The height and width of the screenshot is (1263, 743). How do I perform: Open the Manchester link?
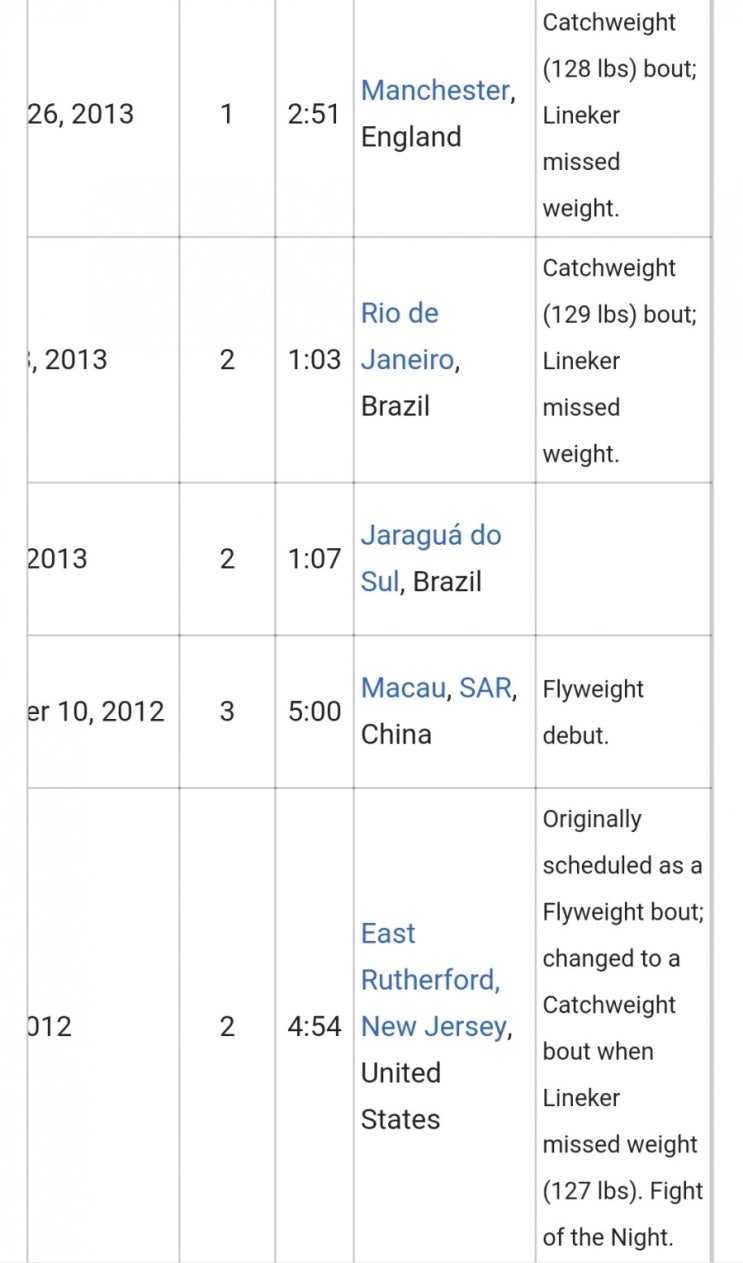(435, 90)
